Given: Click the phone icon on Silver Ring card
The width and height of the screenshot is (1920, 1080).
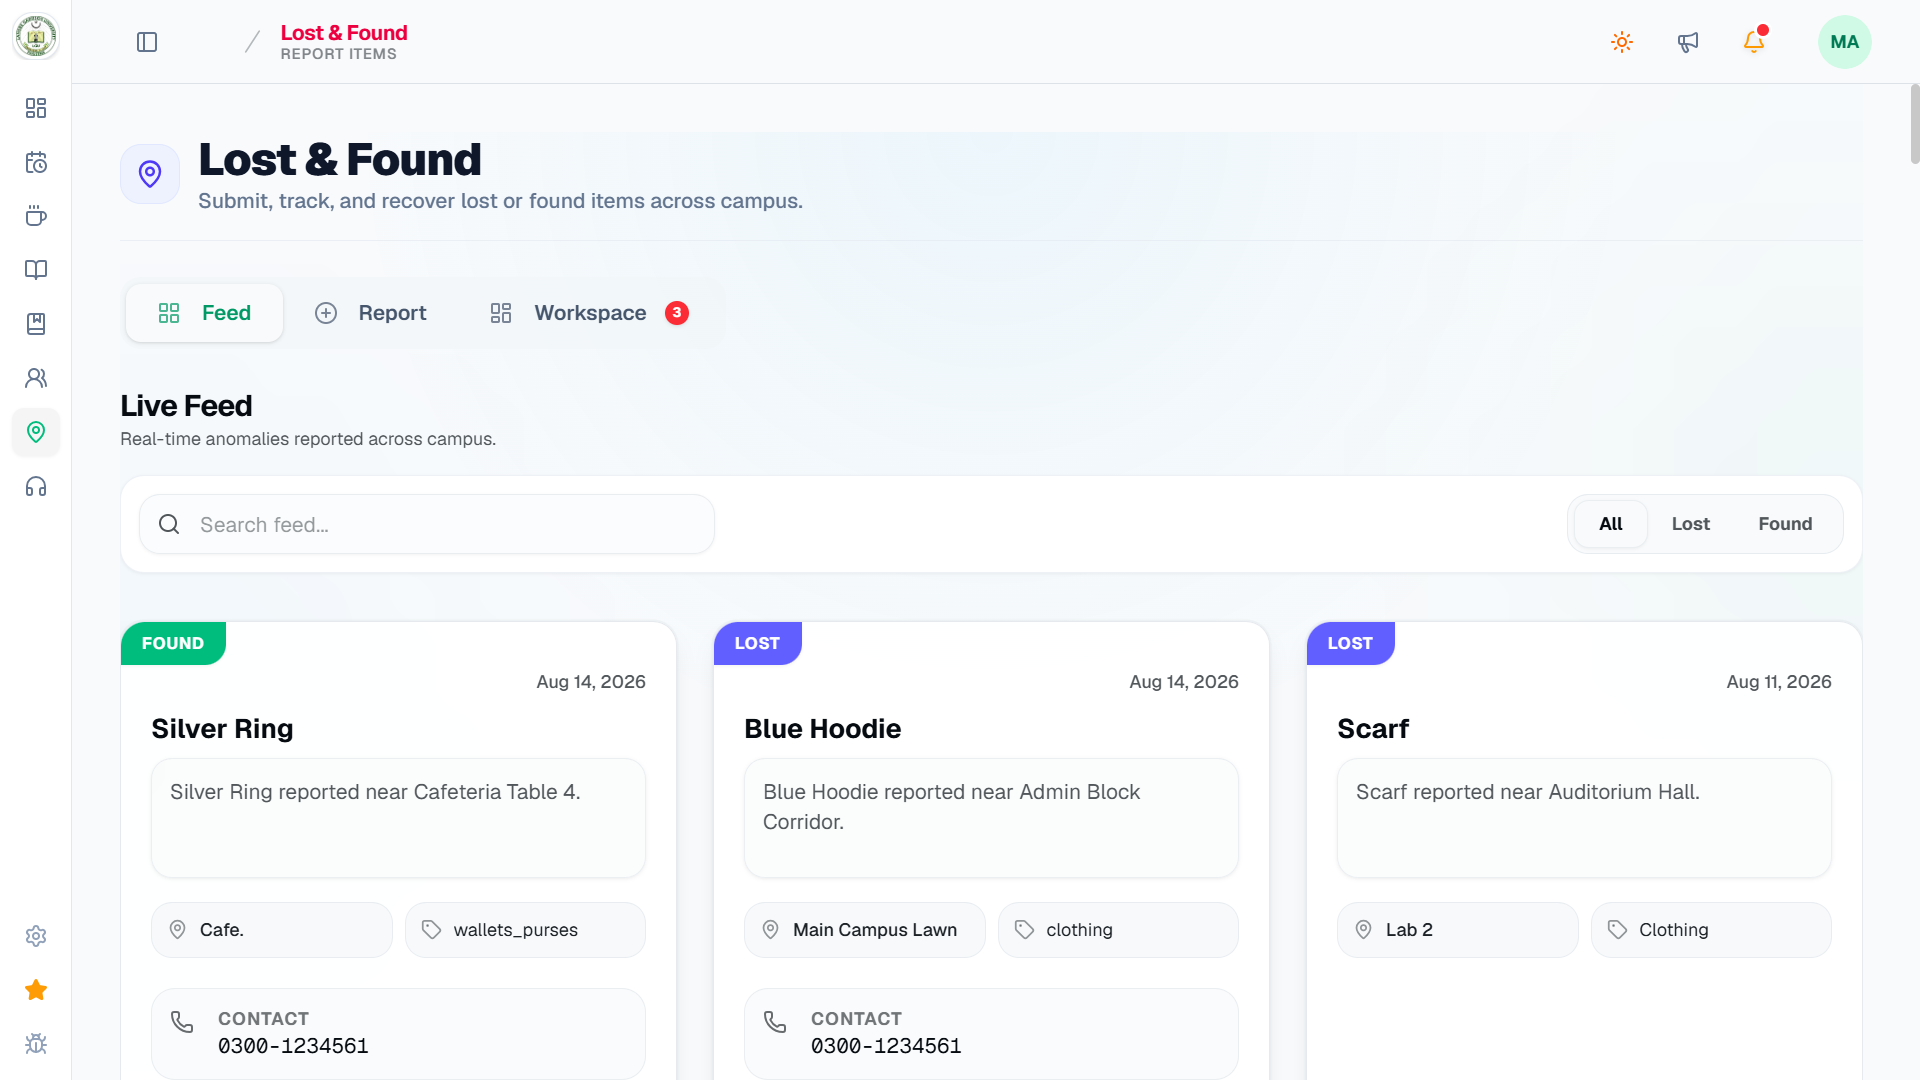Looking at the screenshot, I should pyautogui.click(x=182, y=1022).
